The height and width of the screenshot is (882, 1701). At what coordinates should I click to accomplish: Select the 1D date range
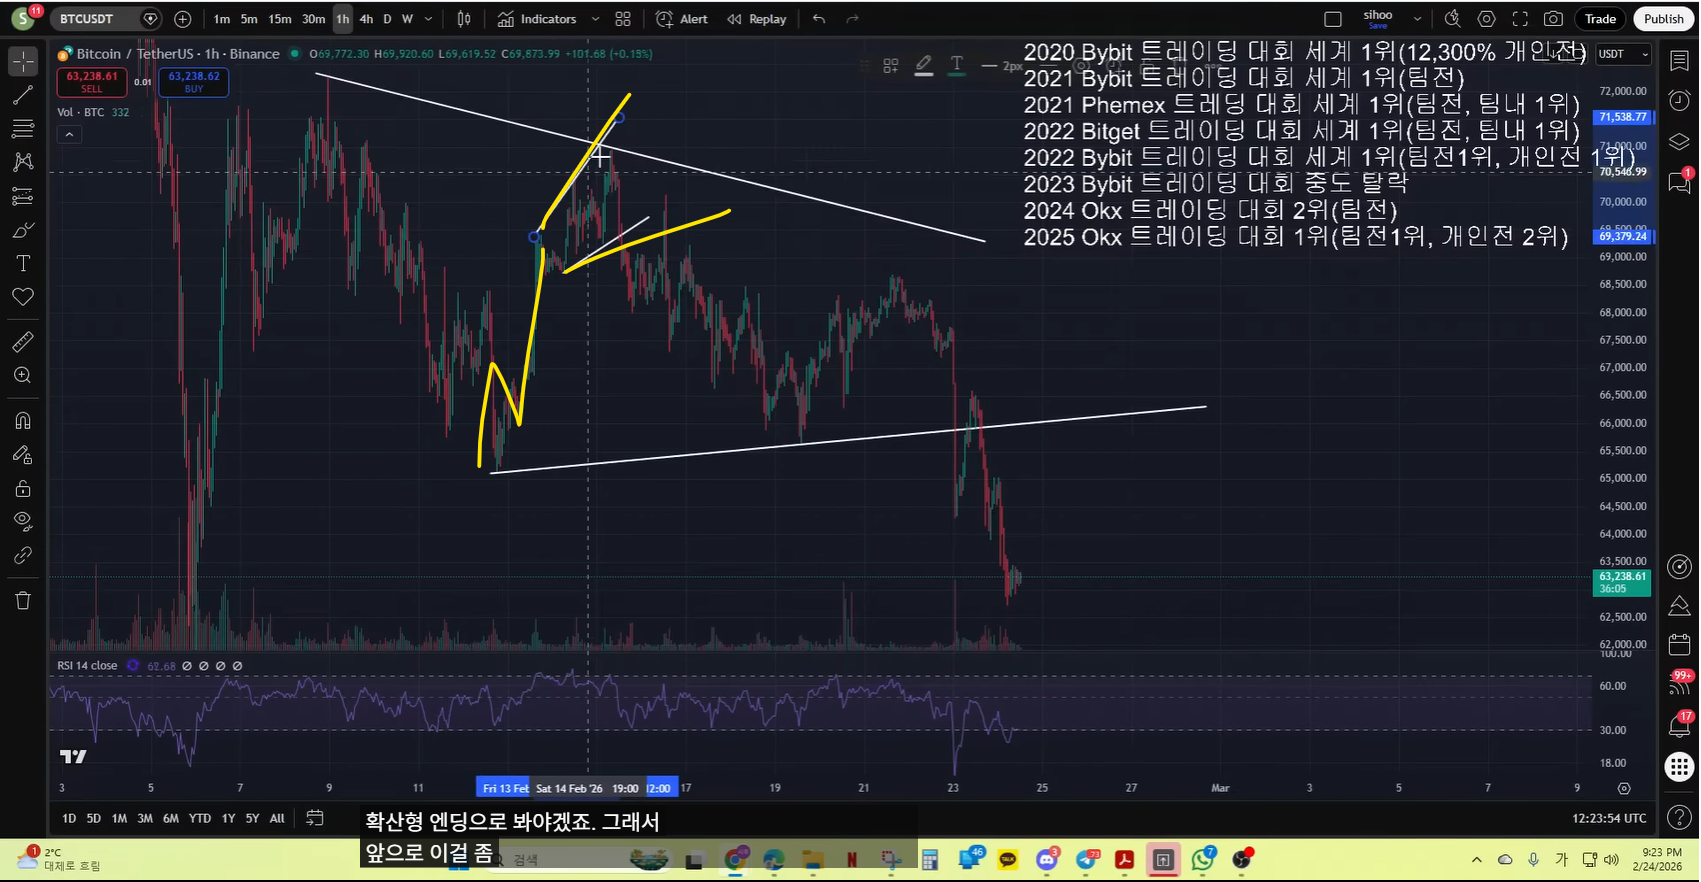(x=69, y=818)
